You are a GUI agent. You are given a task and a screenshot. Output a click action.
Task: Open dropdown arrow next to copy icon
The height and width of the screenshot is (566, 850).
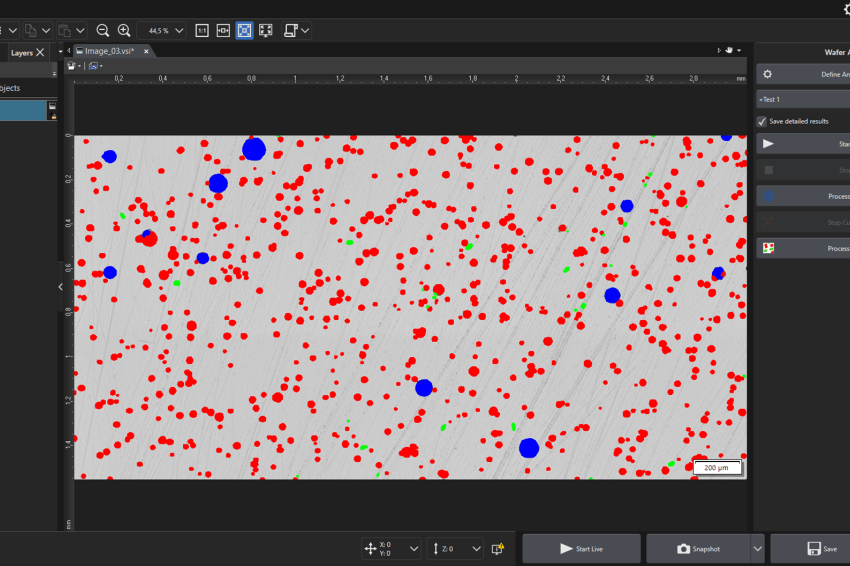[x=46, y=30]
